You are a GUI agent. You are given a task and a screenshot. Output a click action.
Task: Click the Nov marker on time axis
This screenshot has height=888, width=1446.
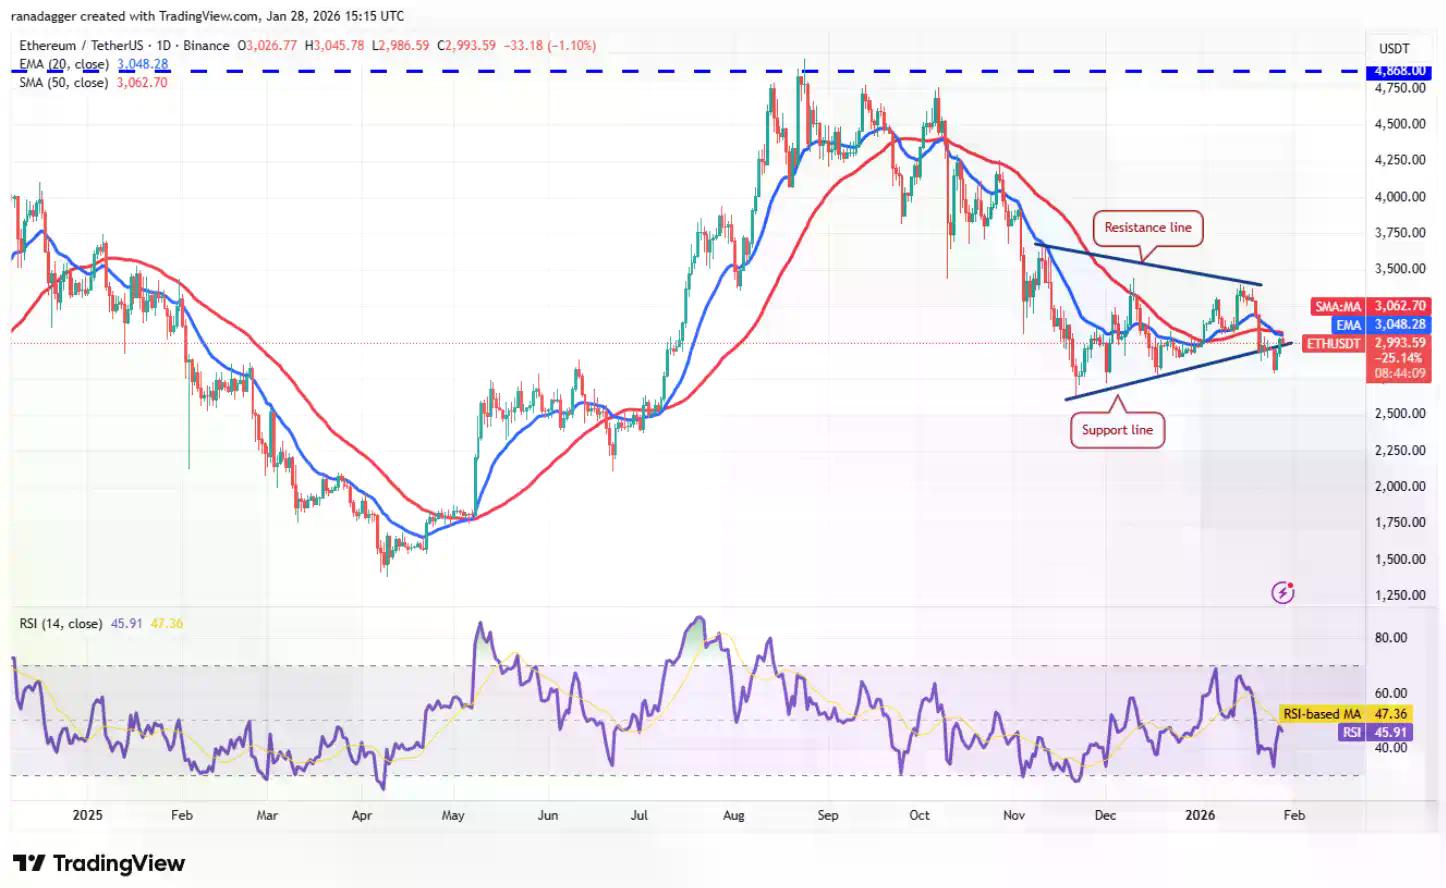pyautogui.click(x=1014, y=815)
